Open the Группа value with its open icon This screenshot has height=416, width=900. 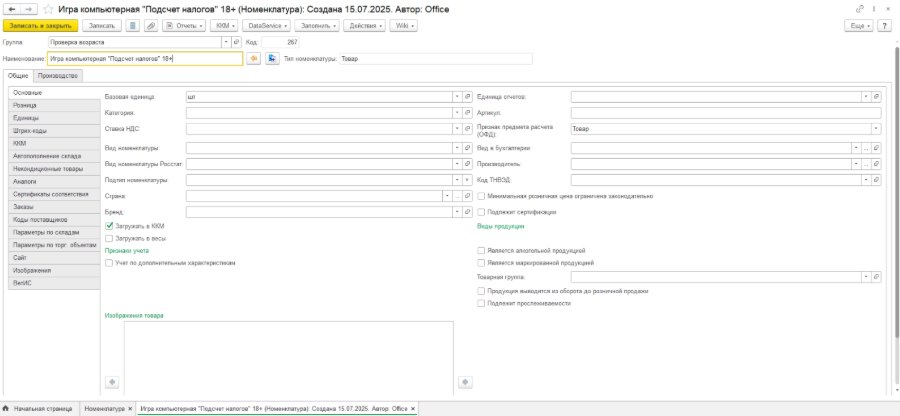click(x=236, y=42)
